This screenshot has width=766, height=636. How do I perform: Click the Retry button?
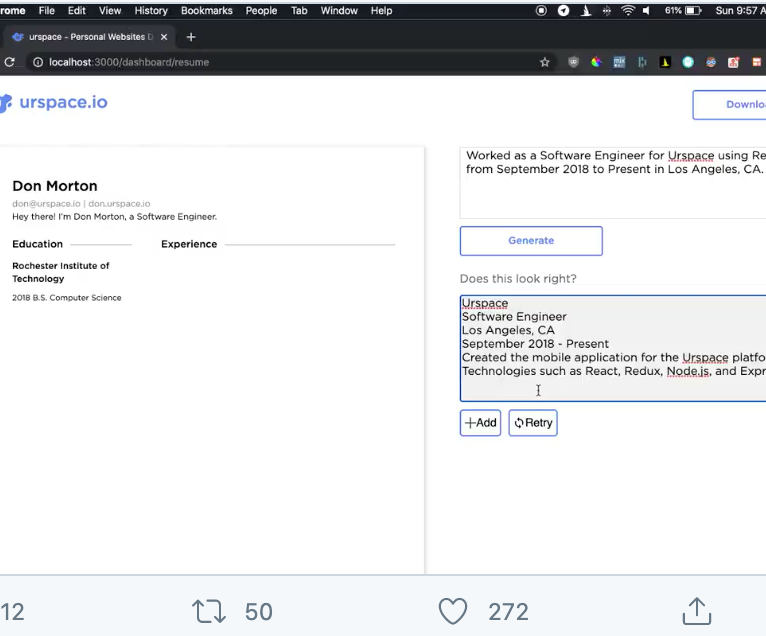pyautogui.click(x=533, y=423)
